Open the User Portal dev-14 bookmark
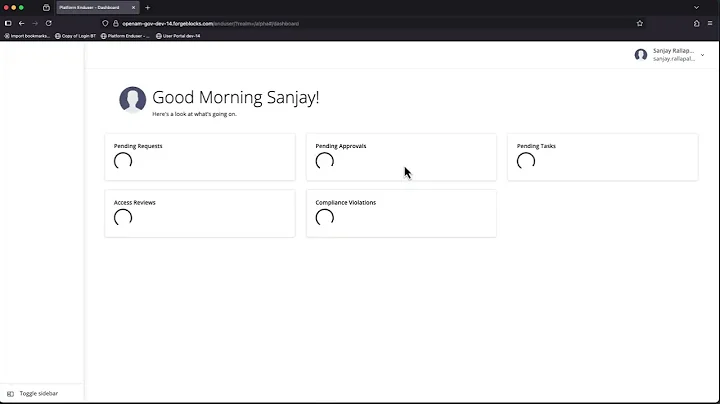 pos(178,36)
